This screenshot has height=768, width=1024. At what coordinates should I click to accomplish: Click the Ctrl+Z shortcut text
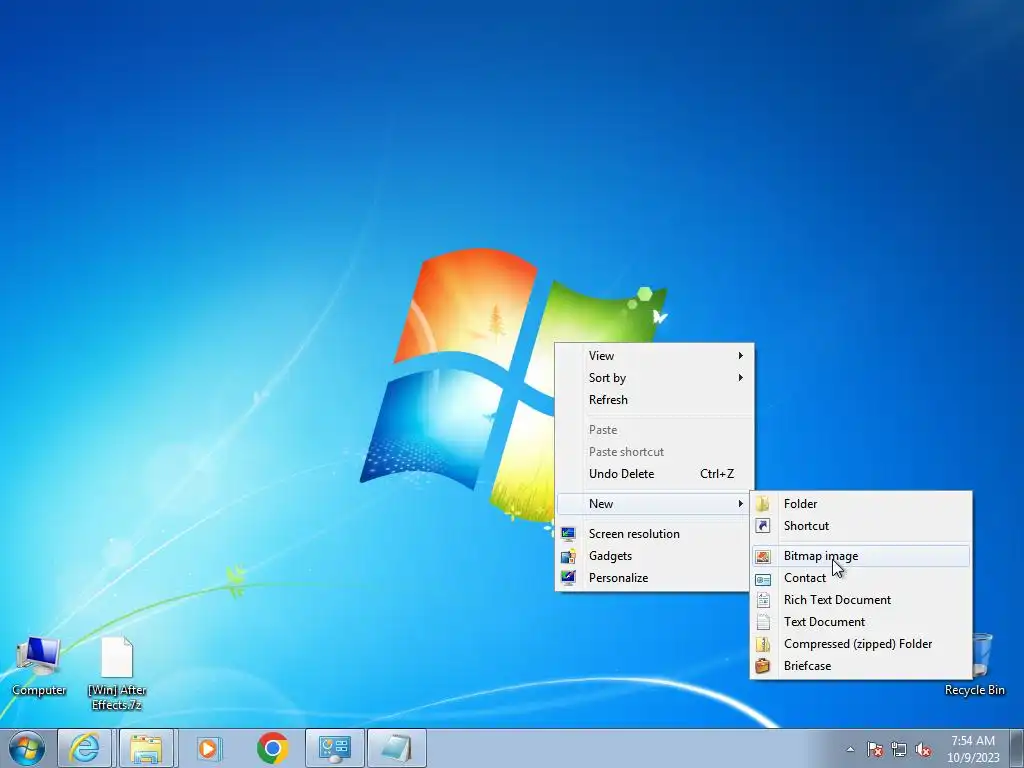pyautogui.click(x=717, y=473)
